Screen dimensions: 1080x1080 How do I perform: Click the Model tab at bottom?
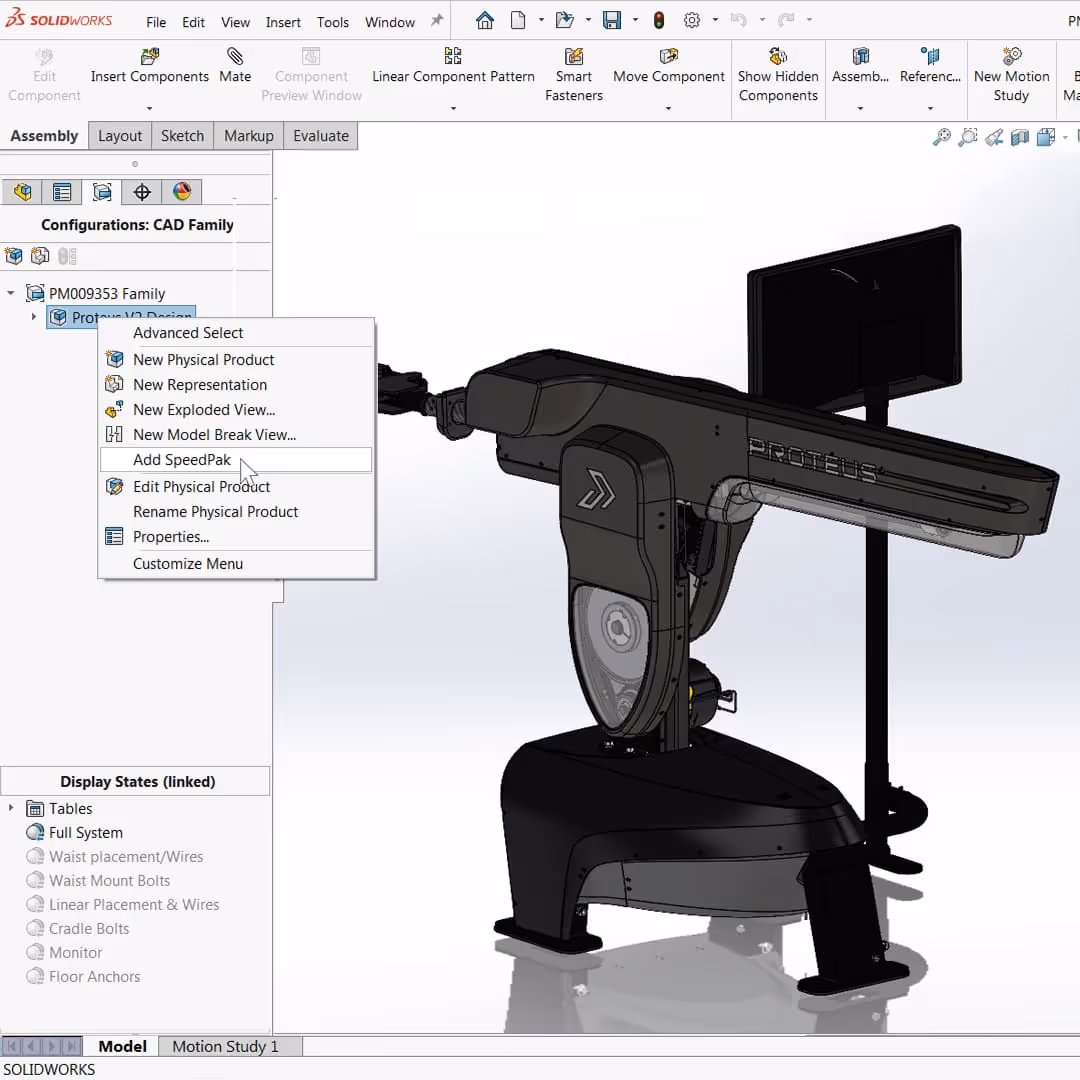122,1046
